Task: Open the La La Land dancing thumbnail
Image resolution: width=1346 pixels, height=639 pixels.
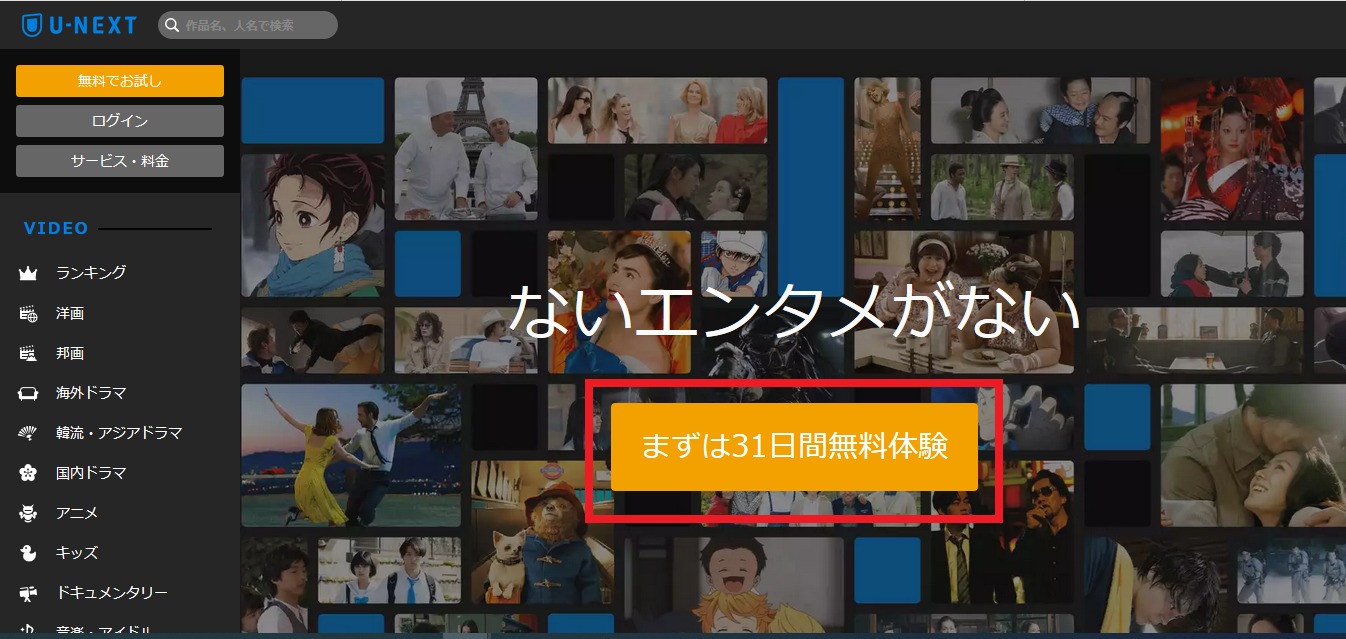Action: point(350,455)
